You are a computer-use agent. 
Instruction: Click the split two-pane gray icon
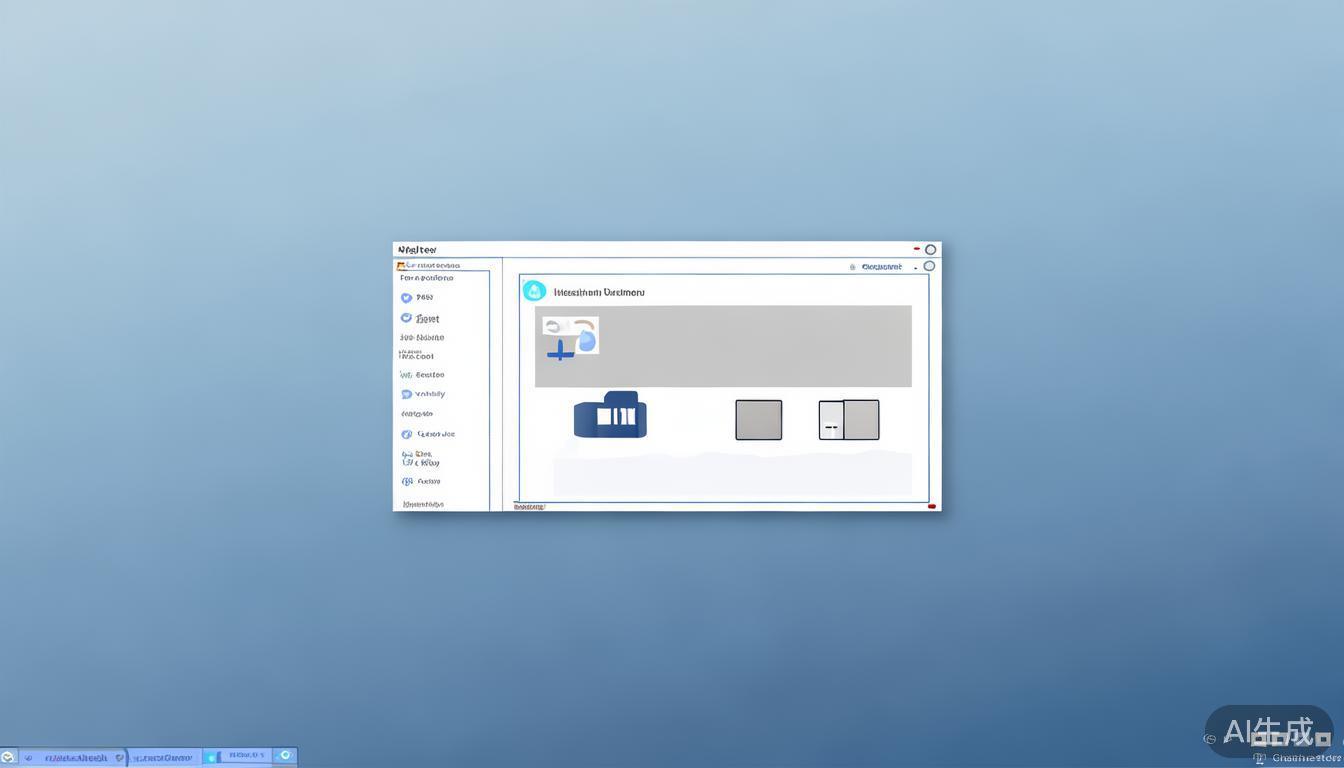coord(849,420)
